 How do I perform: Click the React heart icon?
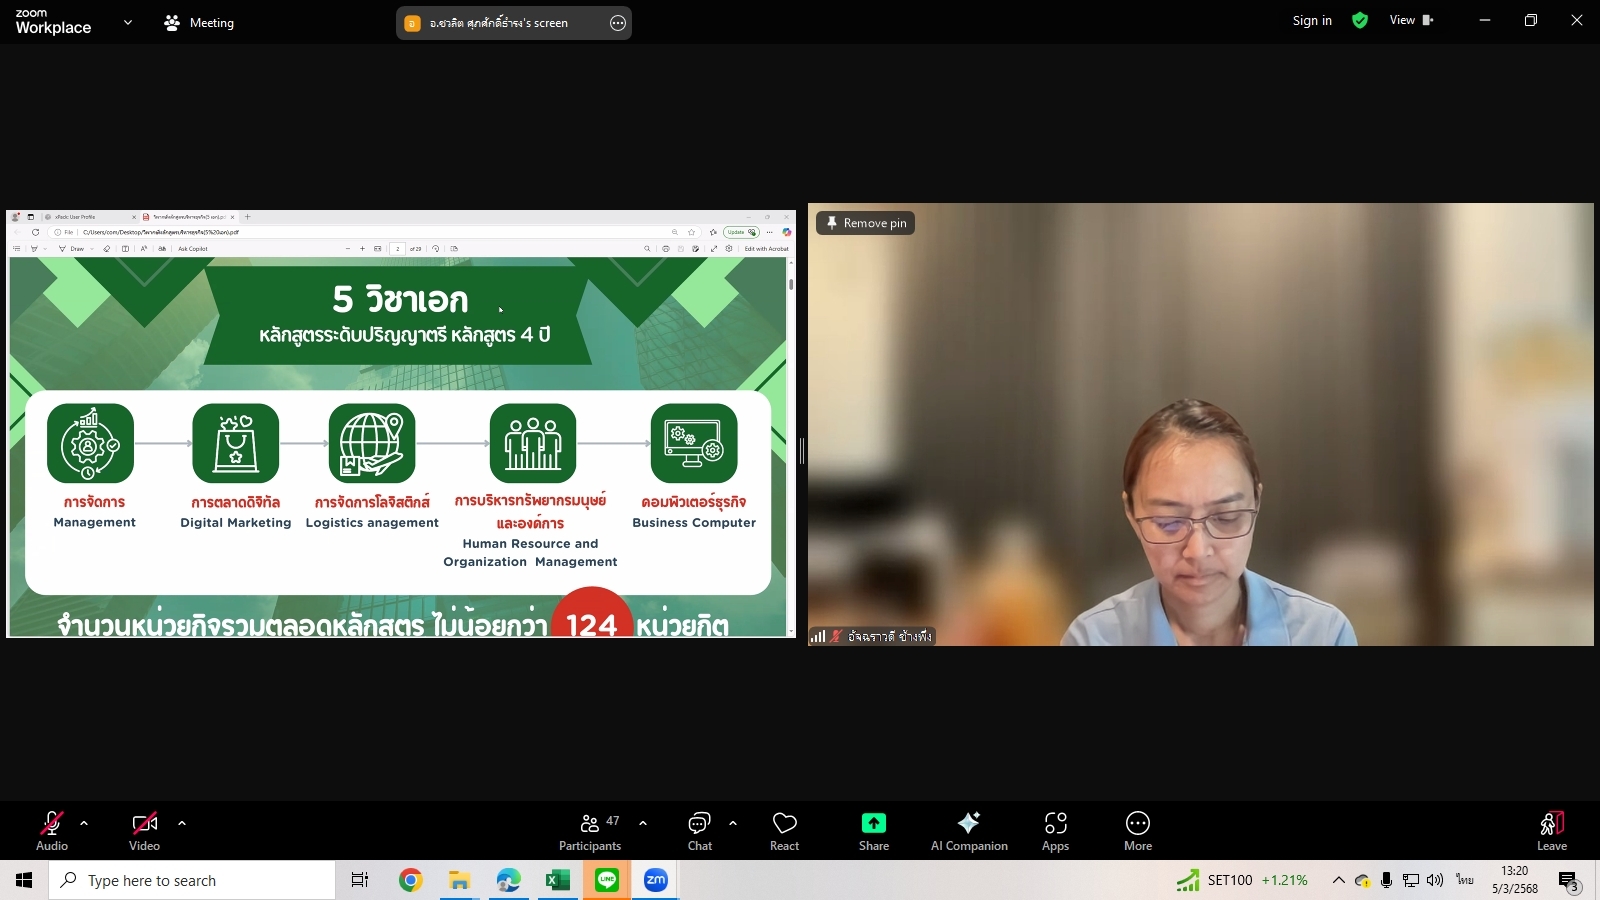(x=784, y=830)
